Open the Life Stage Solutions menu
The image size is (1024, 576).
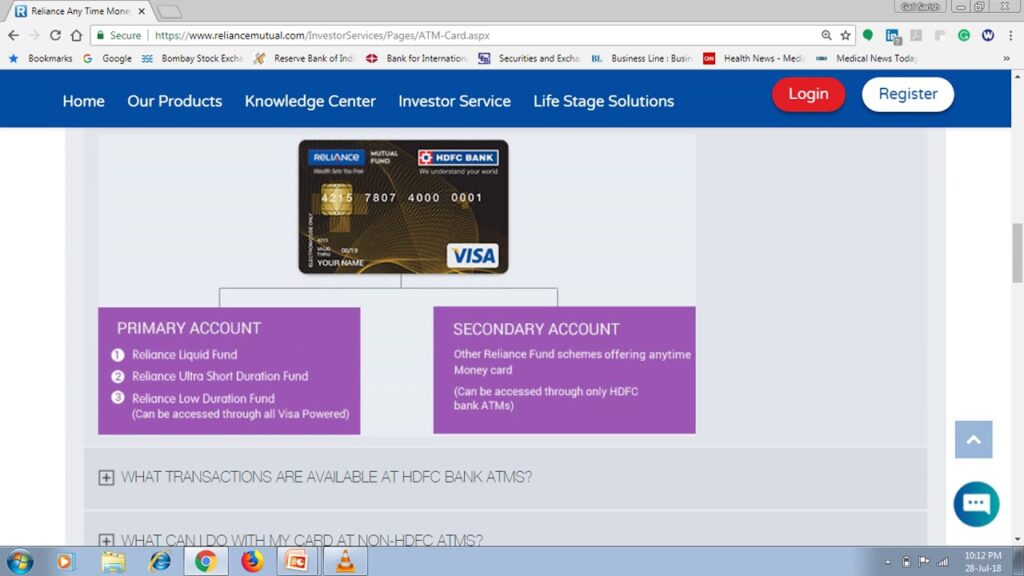(x=603, y=101)
